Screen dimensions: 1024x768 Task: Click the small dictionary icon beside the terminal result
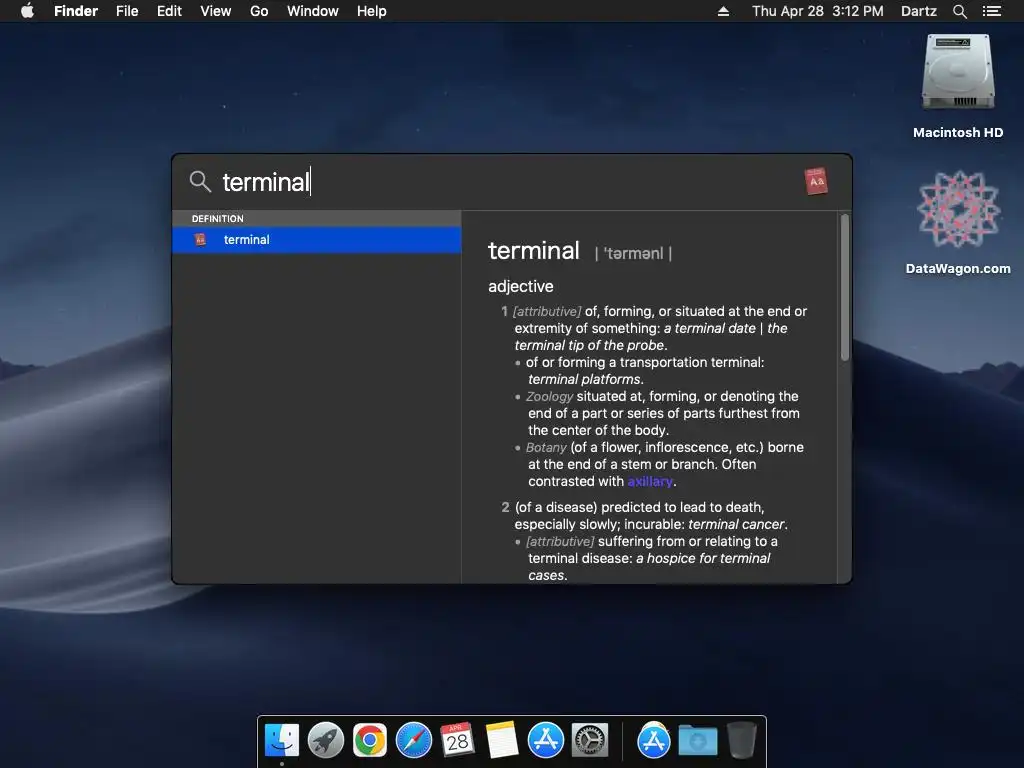click(x=200, y=240)
